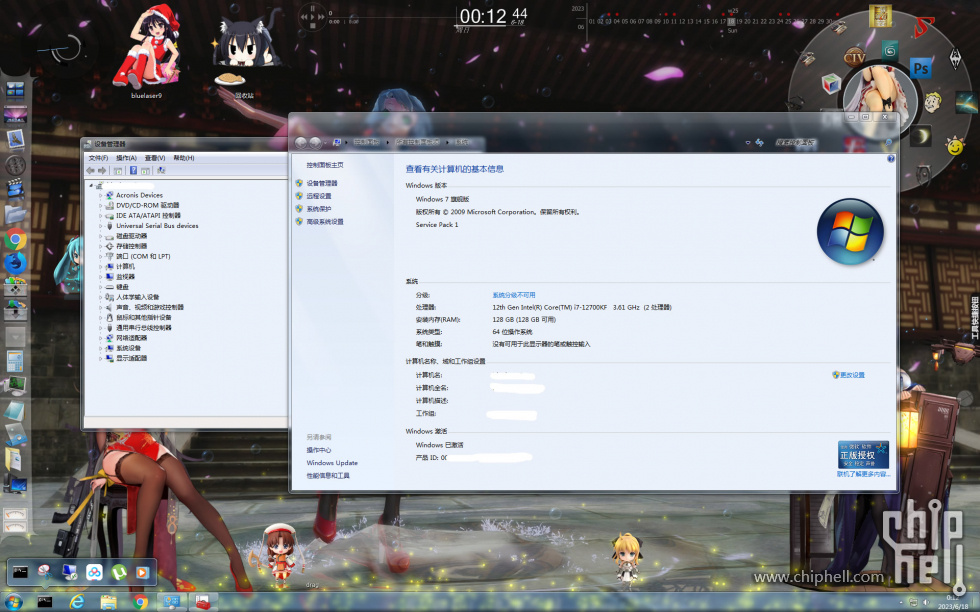Select the 人体学输入设备 tree item
This screenshot has width=980, height=612.
(138, 297)
